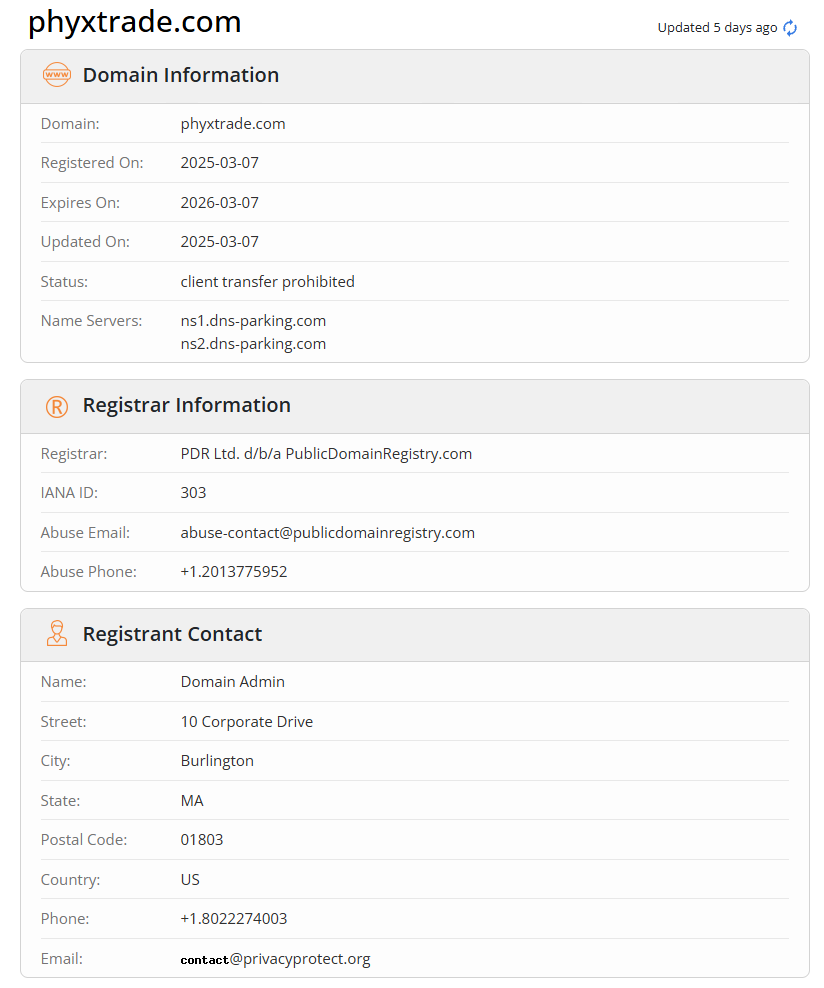Click the person icon beside Registrant Contact
The image size is (824, 988).
click(x=57, y=634)
